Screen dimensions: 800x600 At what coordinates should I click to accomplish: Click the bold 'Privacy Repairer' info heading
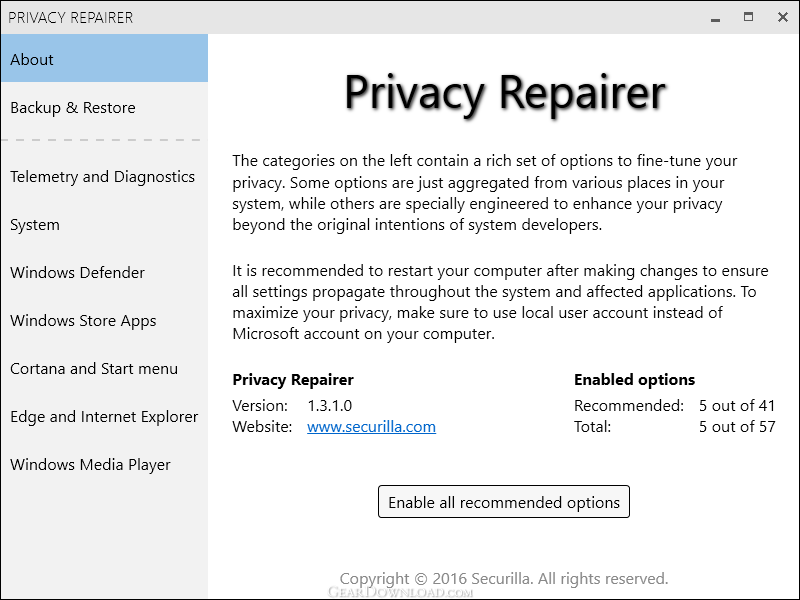(x=293, y=380)
